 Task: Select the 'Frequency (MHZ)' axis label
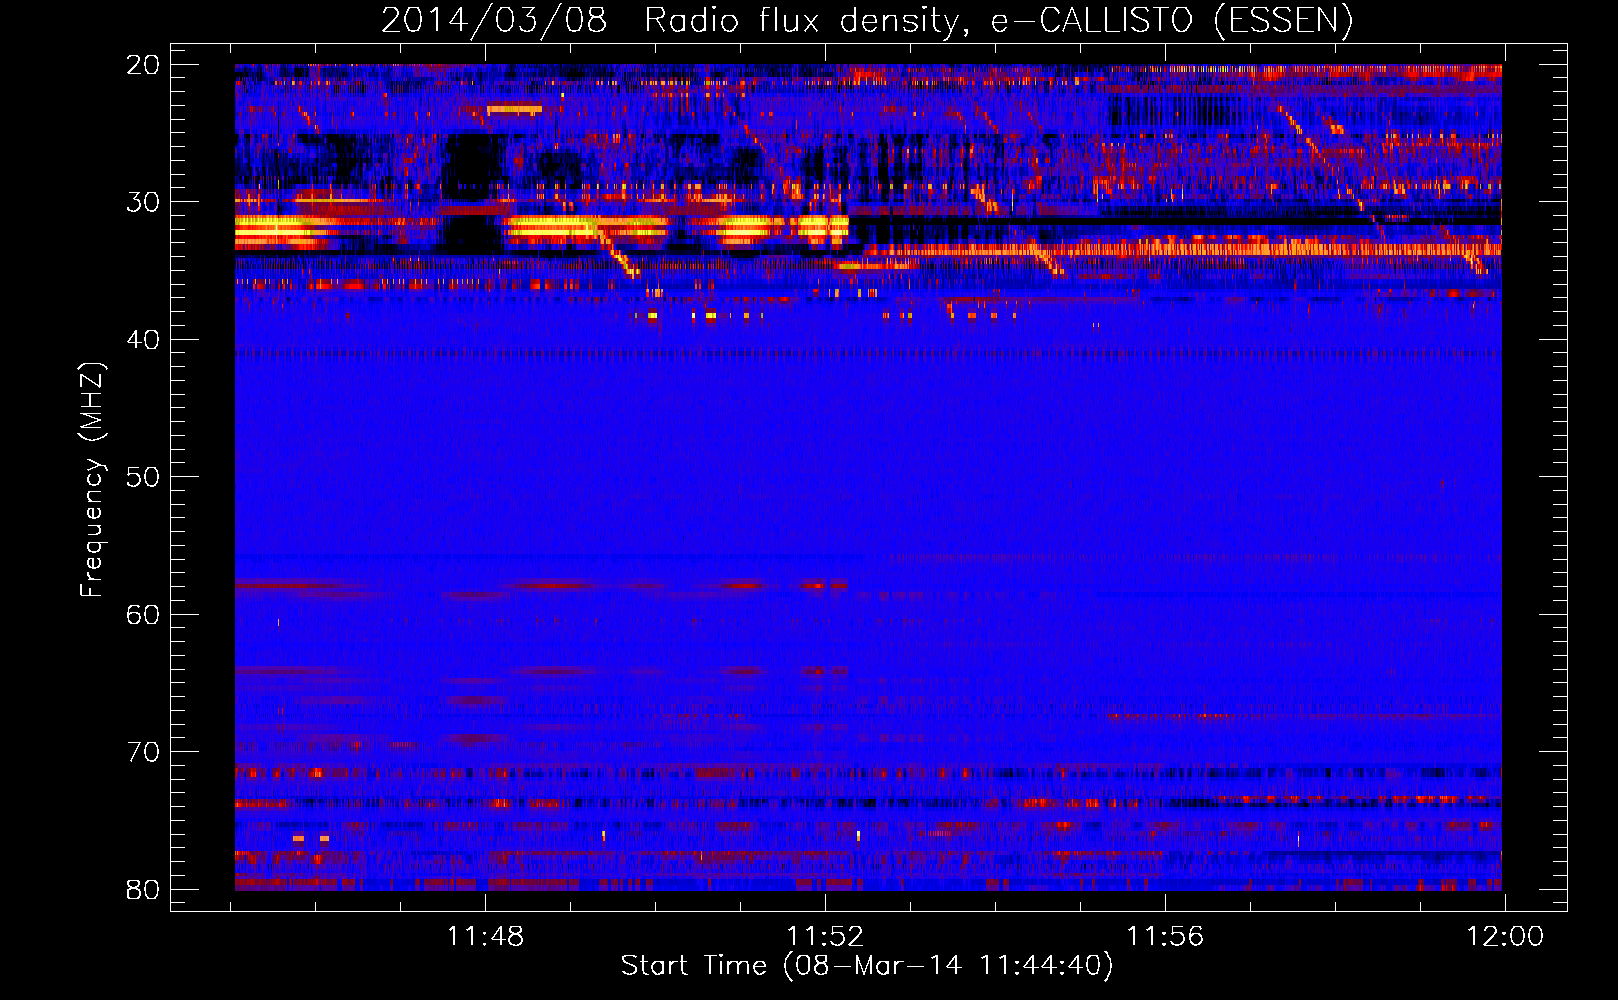click(x=92, y=480)
